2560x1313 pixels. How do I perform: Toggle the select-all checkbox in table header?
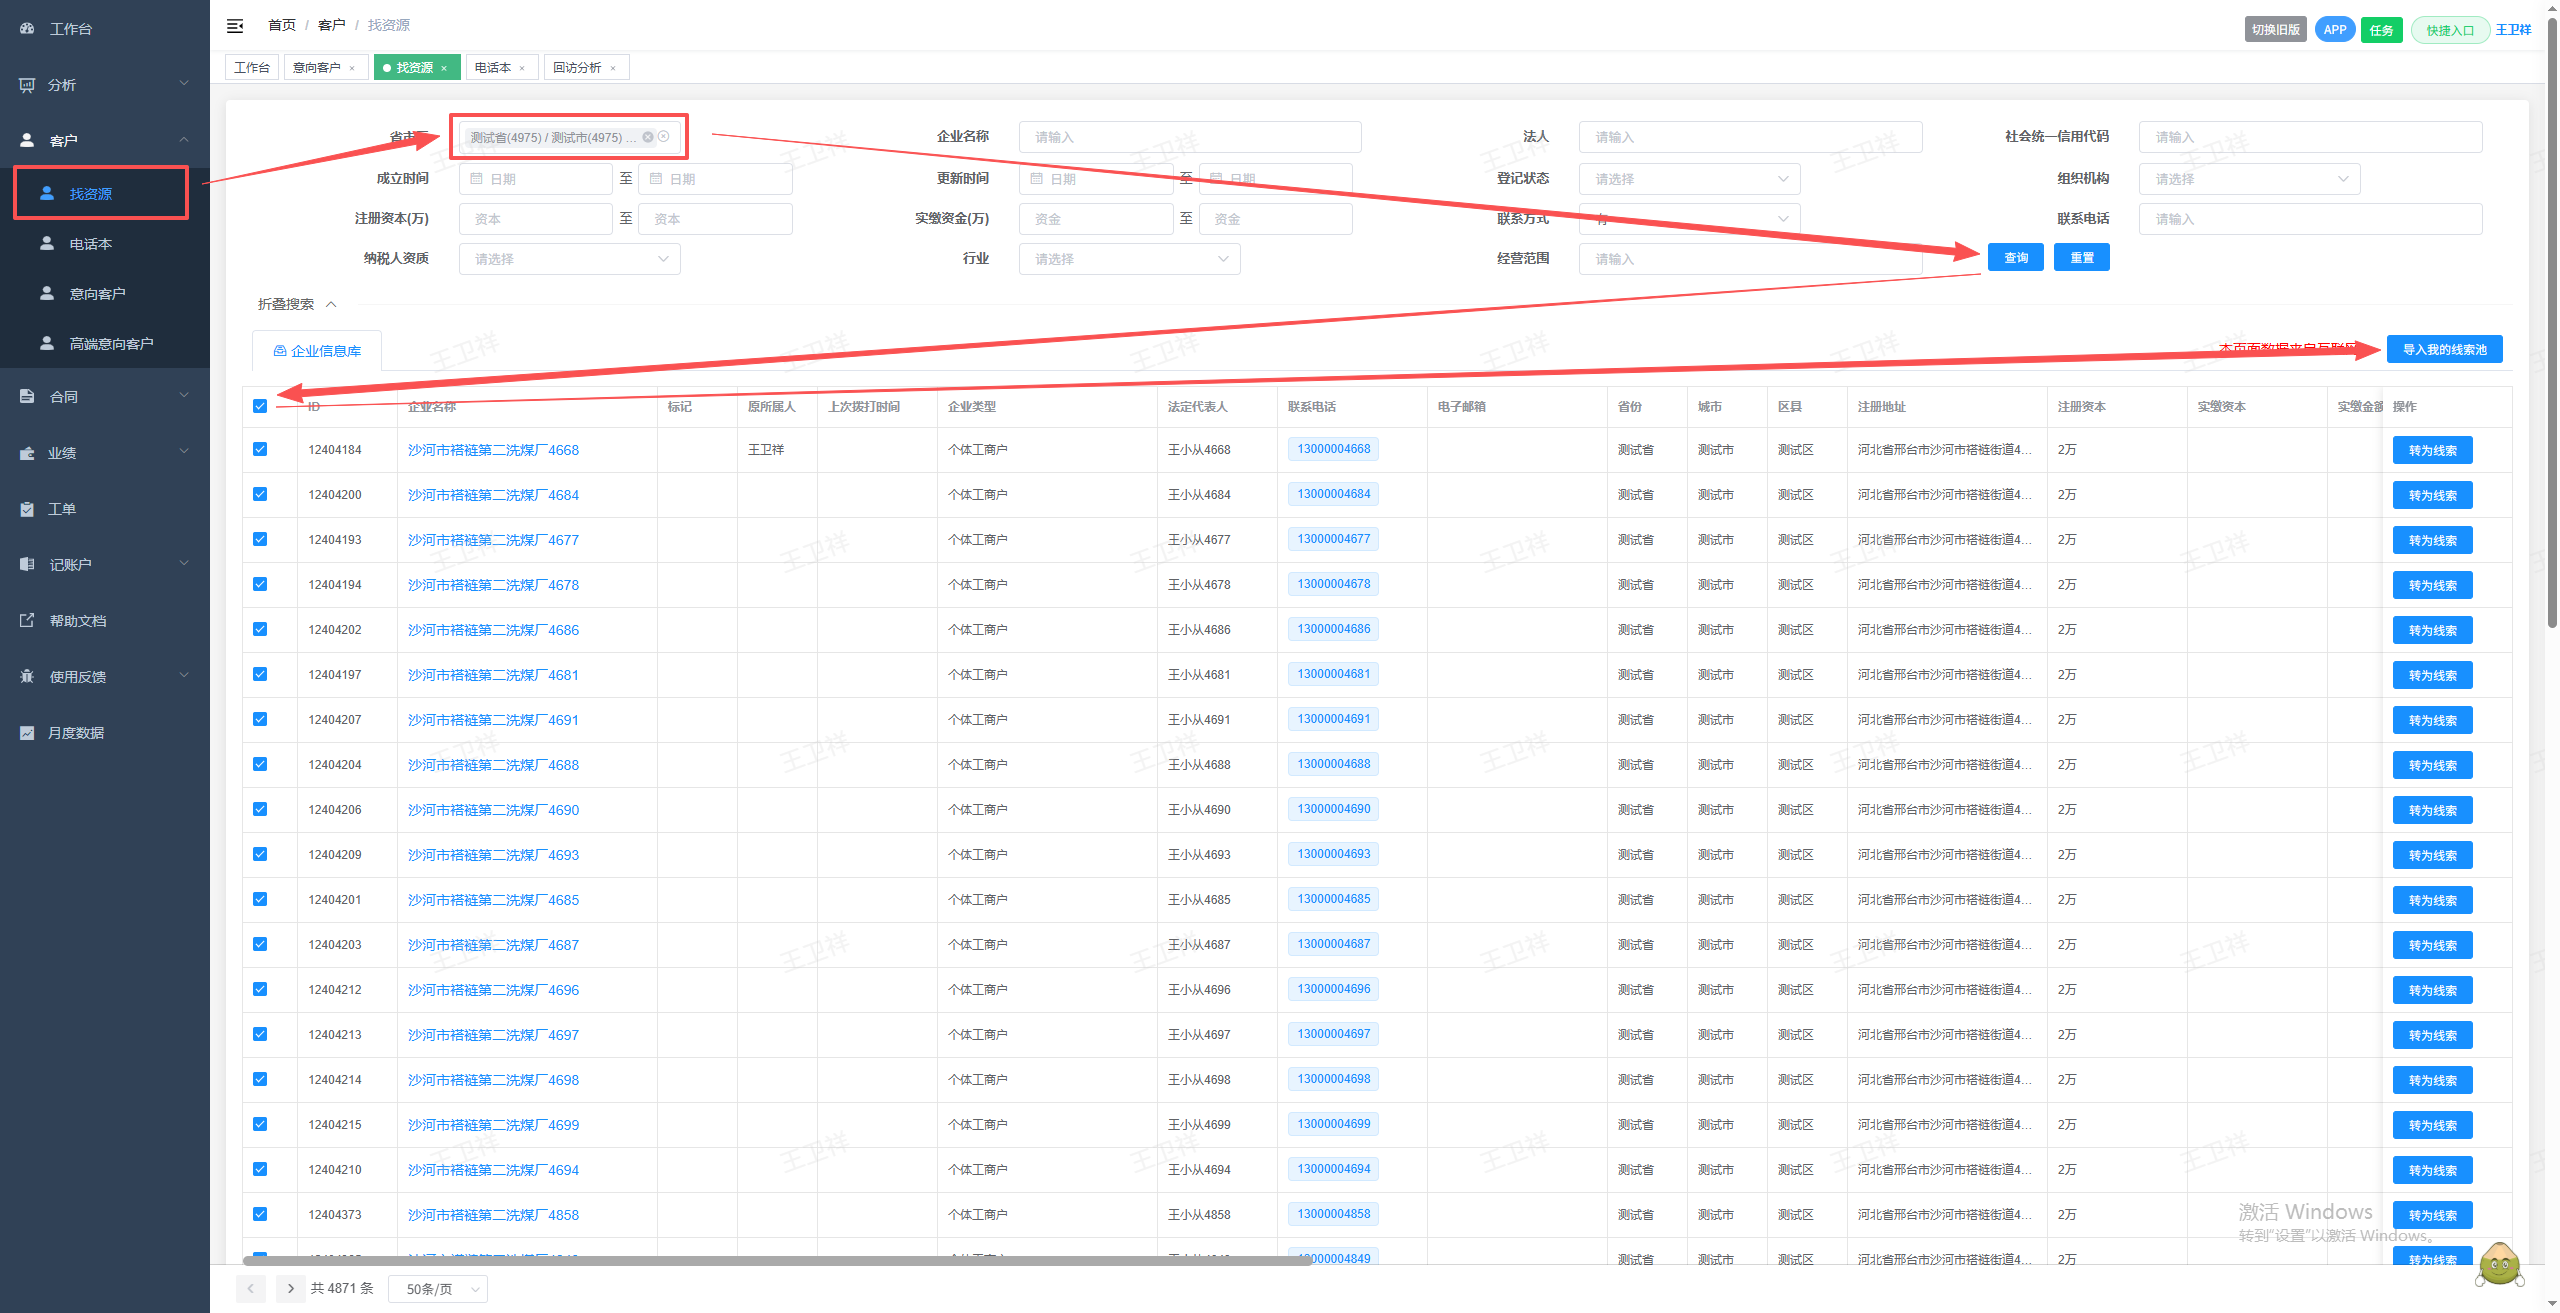[260, 406]
